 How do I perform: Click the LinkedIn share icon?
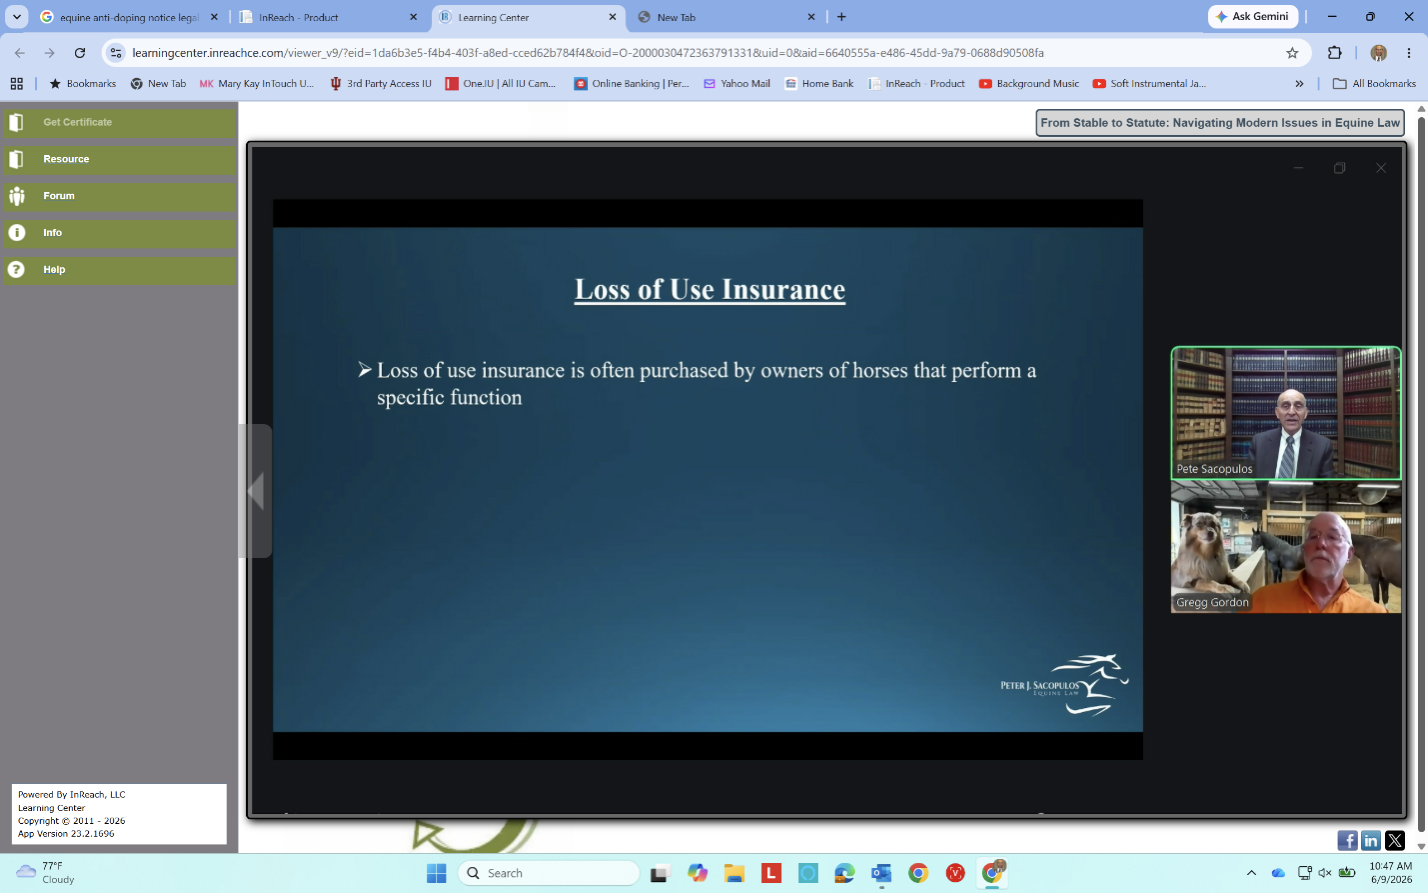(x=1371, y=841)
